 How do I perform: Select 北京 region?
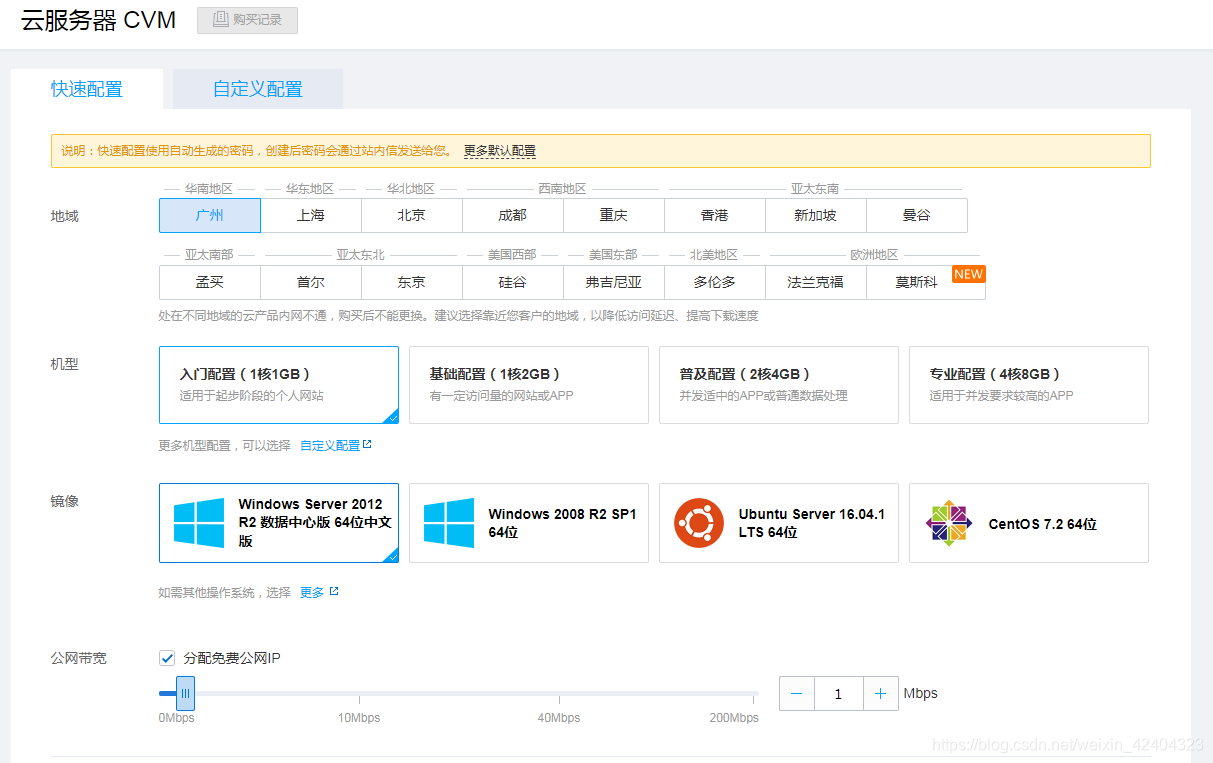pos(412,215)
